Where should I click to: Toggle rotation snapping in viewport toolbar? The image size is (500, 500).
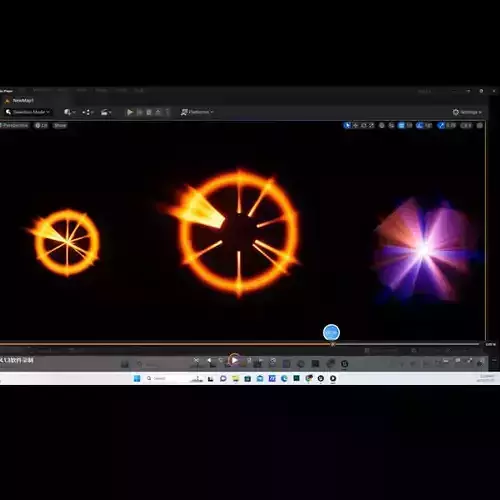pos(420,125)
